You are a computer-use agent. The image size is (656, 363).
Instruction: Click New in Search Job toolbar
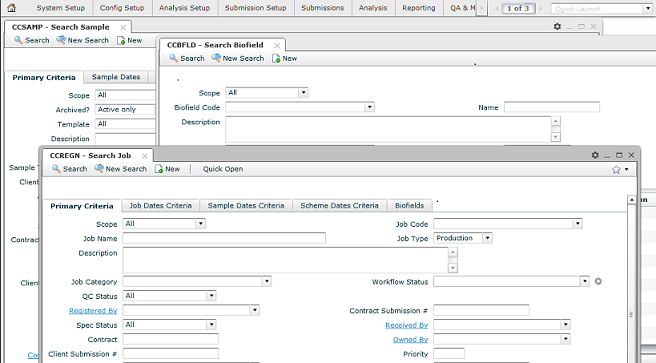pos(167,169)
